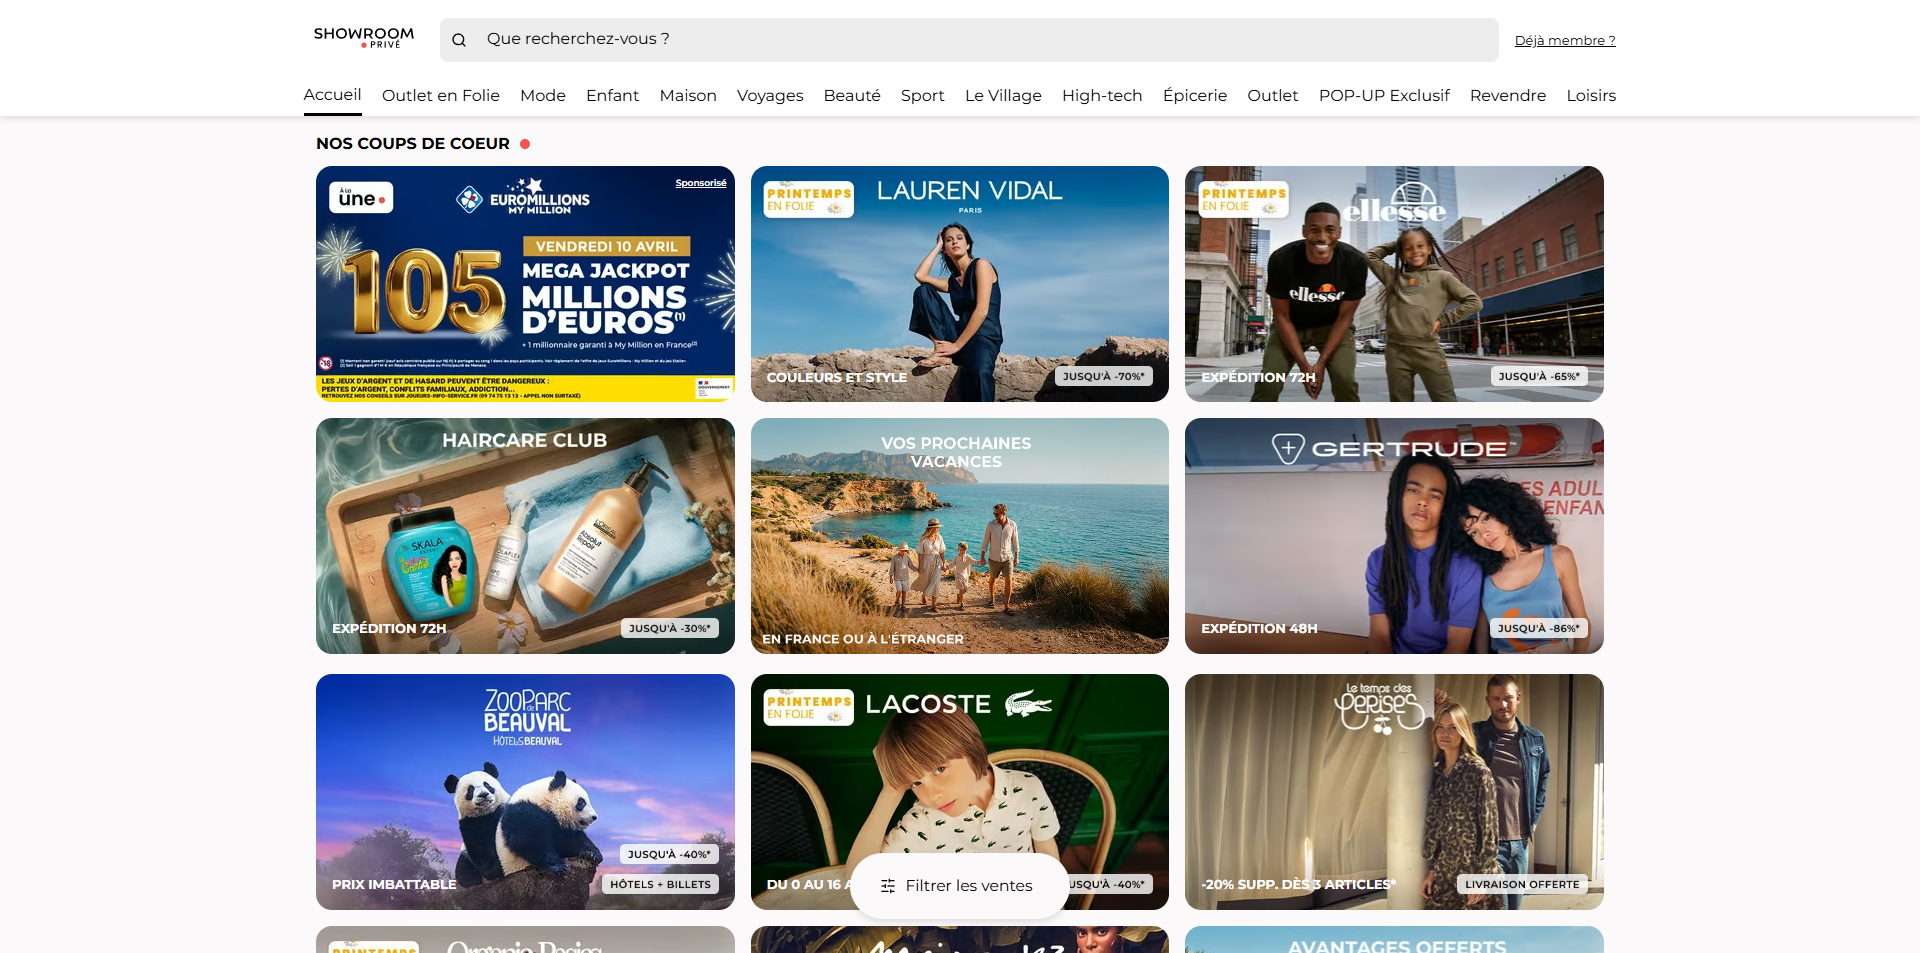
Task: Click the Printemps en Folie badge on Lauren Vidal
Action: [x=809, y=199]
